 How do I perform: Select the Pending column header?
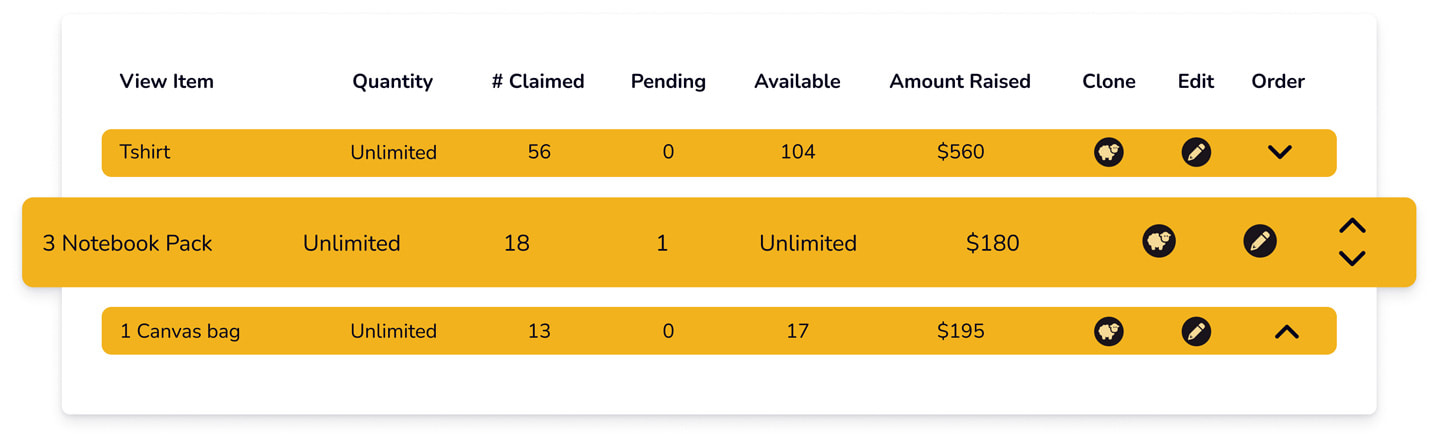tap(668, 82)
